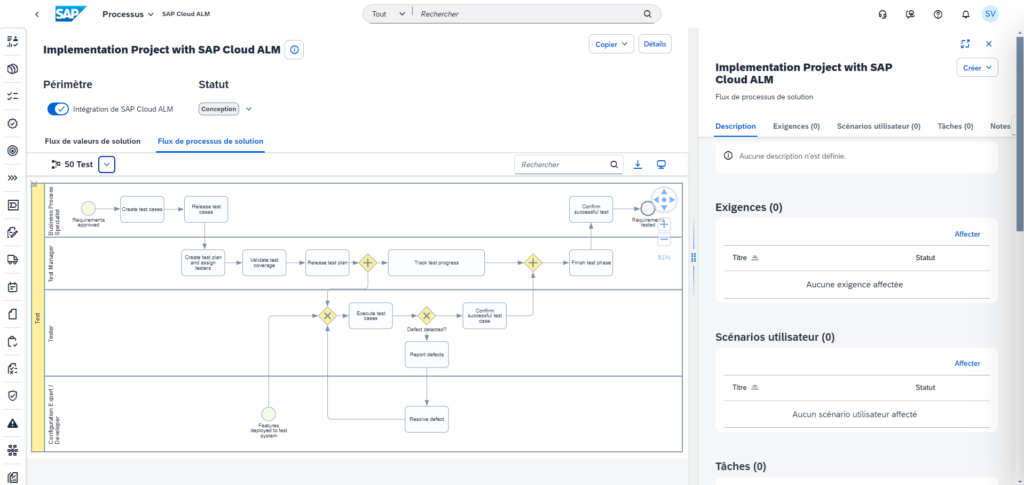Select the Report defects task box
Image resolution: width=1024 pixels, height=485 pixels.
tap(426, 354)
